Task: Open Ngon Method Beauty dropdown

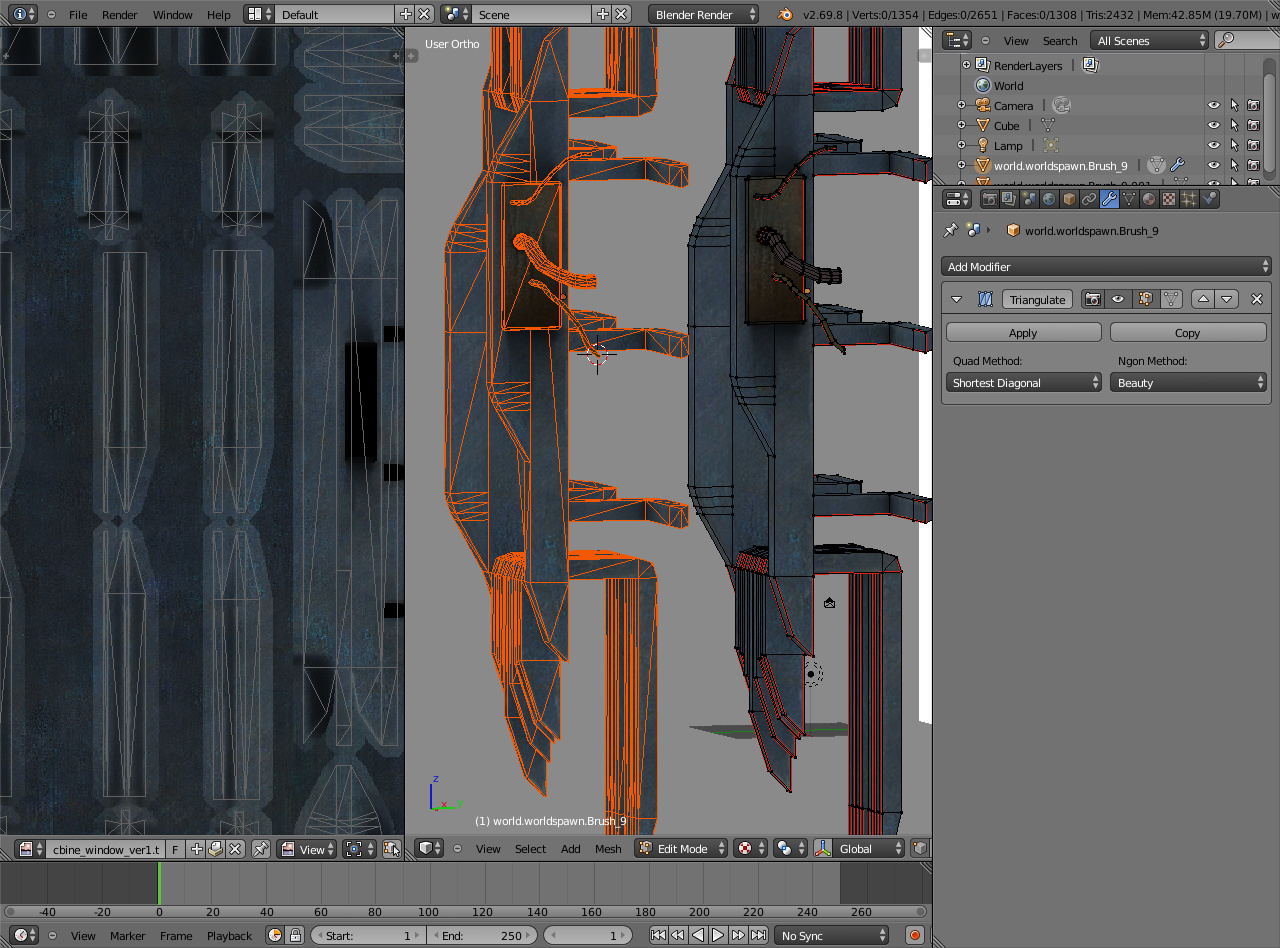Action: [1188, 383]
